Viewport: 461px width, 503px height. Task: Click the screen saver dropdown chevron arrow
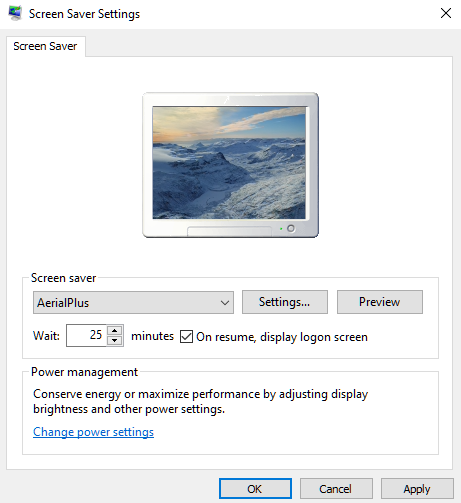225,303
